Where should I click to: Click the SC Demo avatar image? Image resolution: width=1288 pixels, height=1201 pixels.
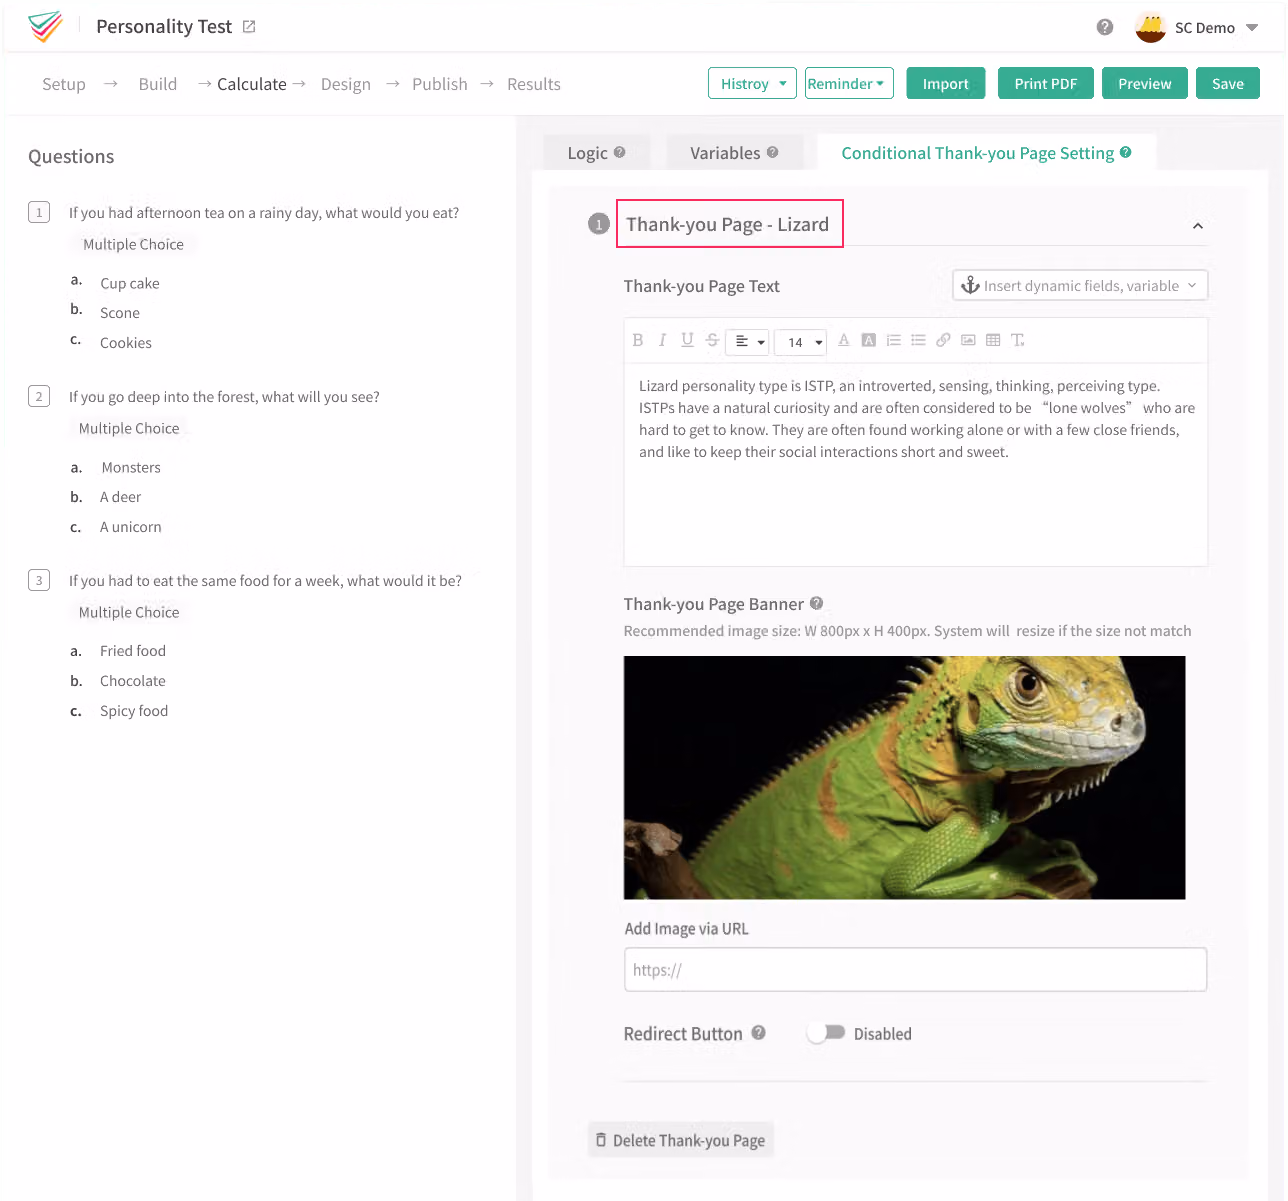[1151, 27]
